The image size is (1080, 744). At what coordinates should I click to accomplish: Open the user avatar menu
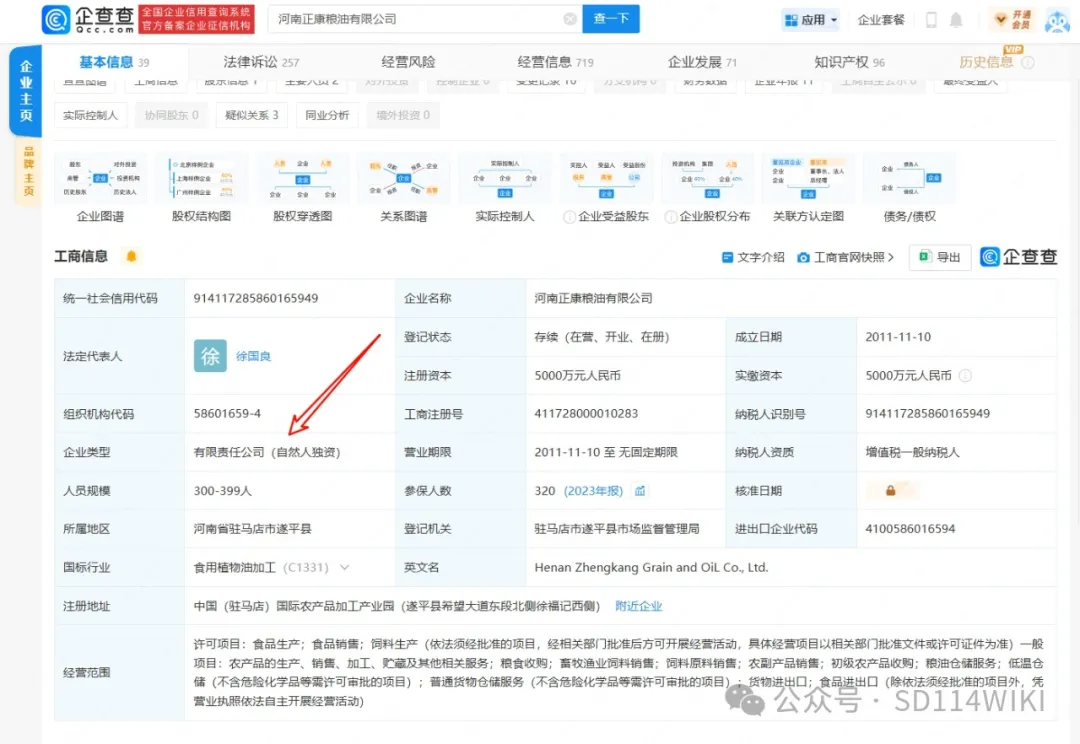click(x=1058, y=21)
